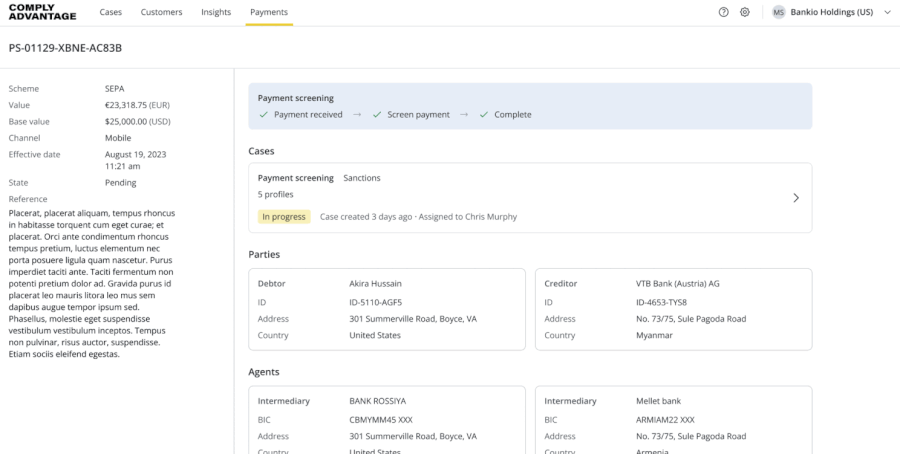Select the Payments tab
Image resolution: width=900 pixels, height=454 pixels.
(x=269, y=12)
